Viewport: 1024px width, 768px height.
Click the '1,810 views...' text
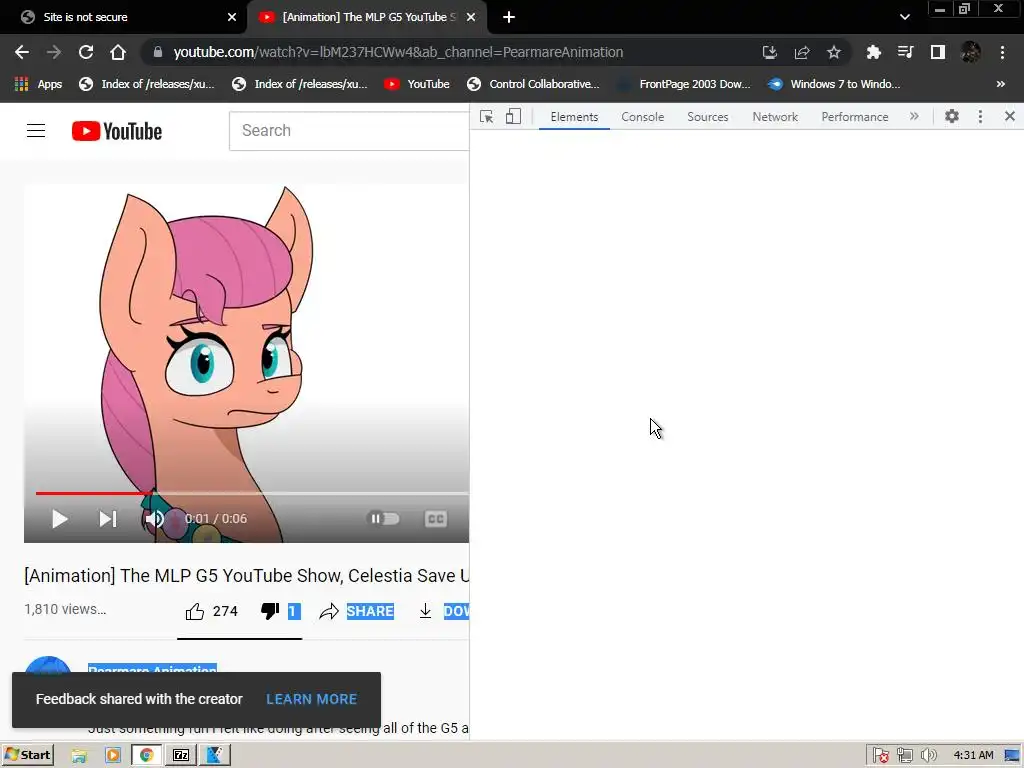click(x=65, y=609)
